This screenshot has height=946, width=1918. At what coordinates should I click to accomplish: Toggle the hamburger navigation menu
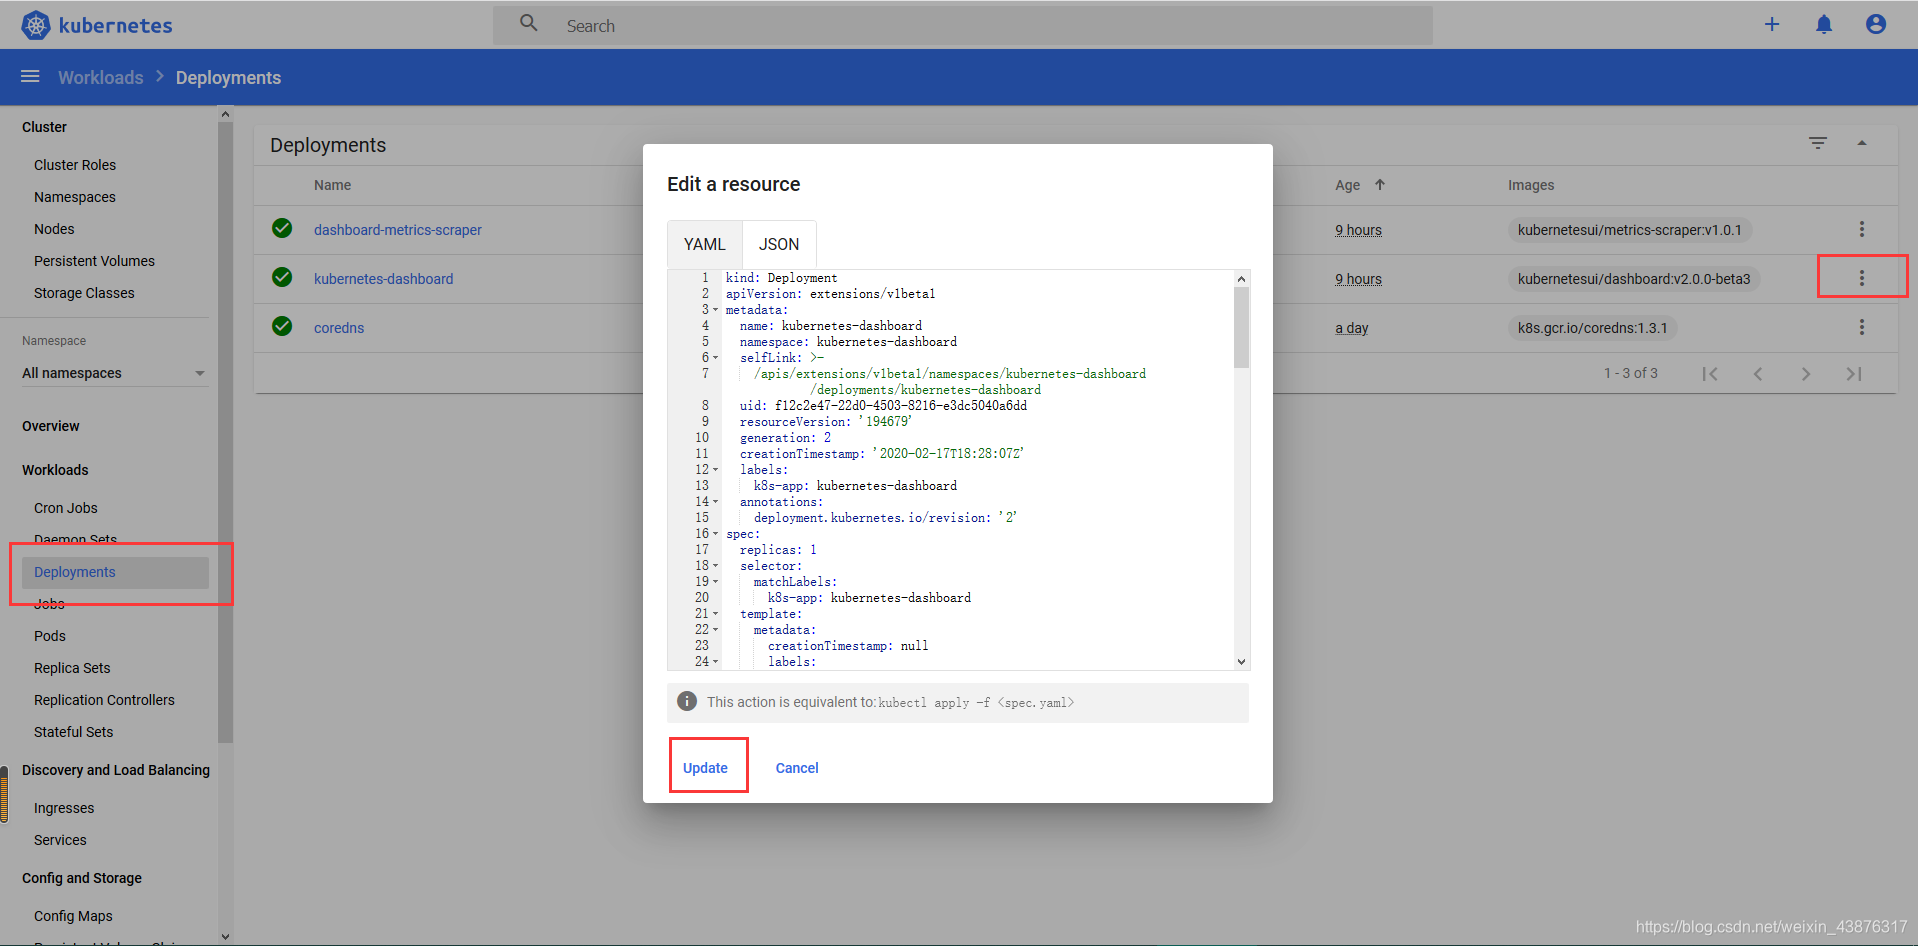30,77
